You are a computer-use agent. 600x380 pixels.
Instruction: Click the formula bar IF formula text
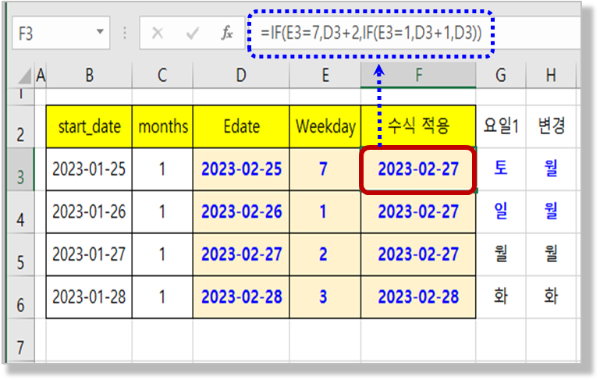click(x=371, y=33)
